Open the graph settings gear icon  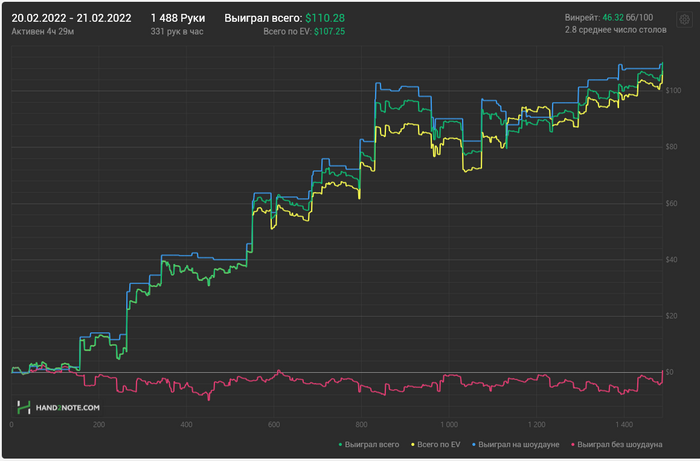[x=684, y=20]
